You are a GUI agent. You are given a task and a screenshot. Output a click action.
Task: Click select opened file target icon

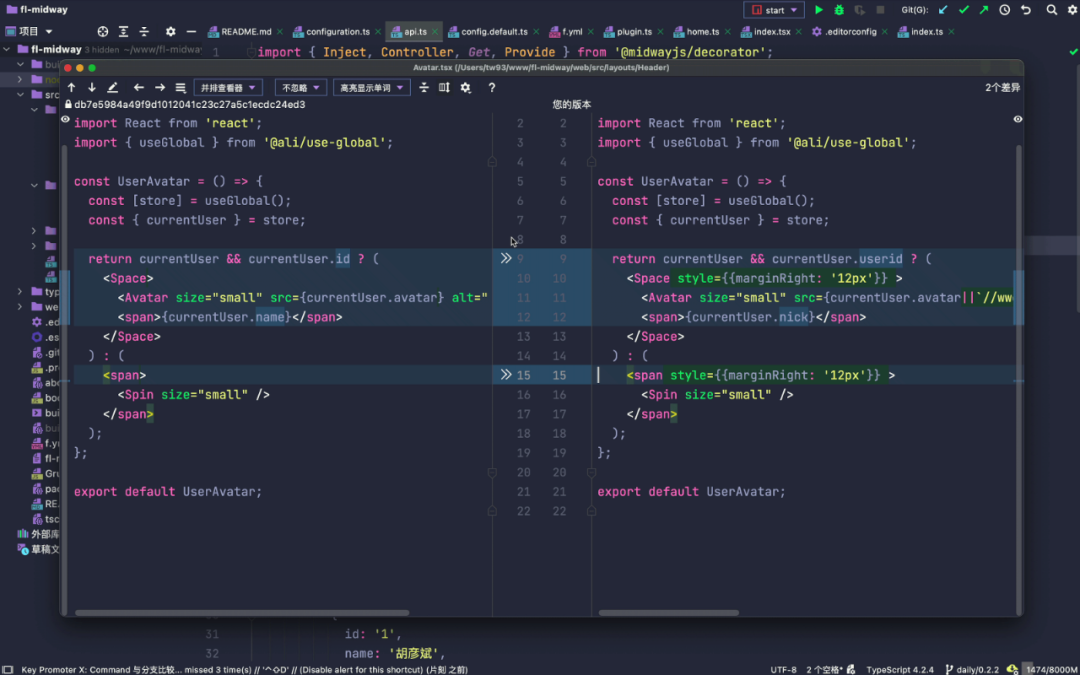pos(103,32)
